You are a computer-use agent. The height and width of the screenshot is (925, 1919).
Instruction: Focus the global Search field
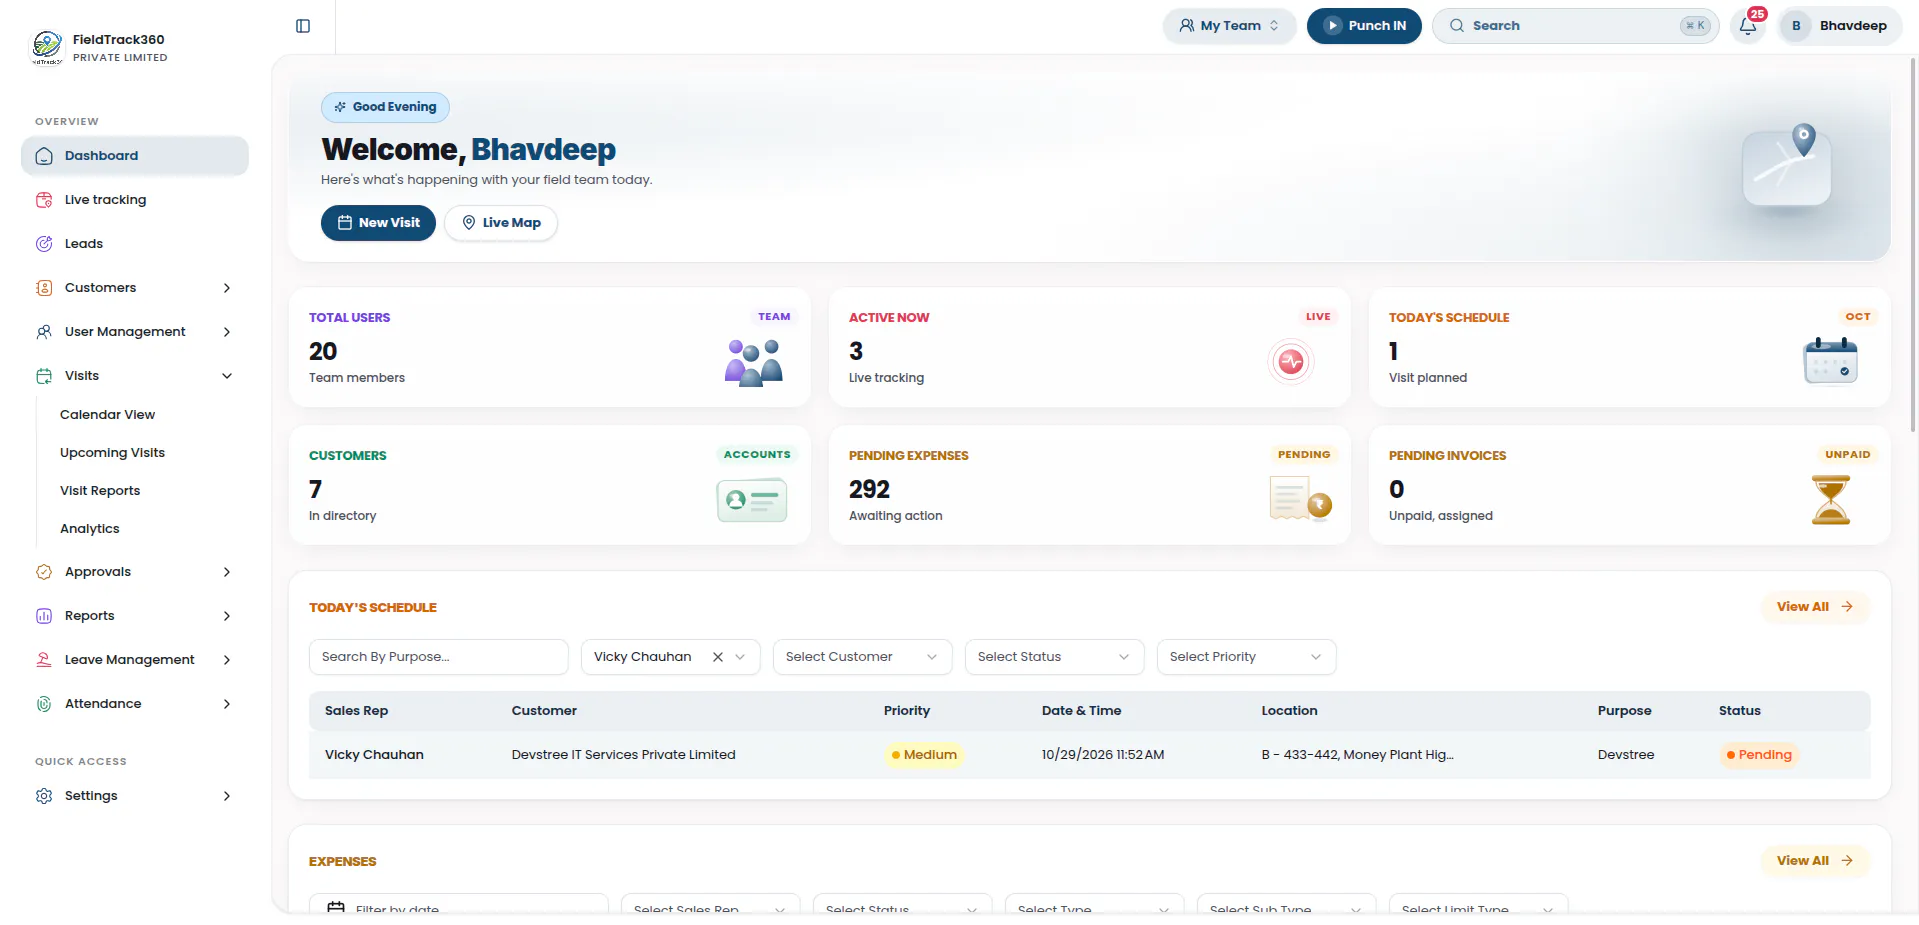(1575, 26)
